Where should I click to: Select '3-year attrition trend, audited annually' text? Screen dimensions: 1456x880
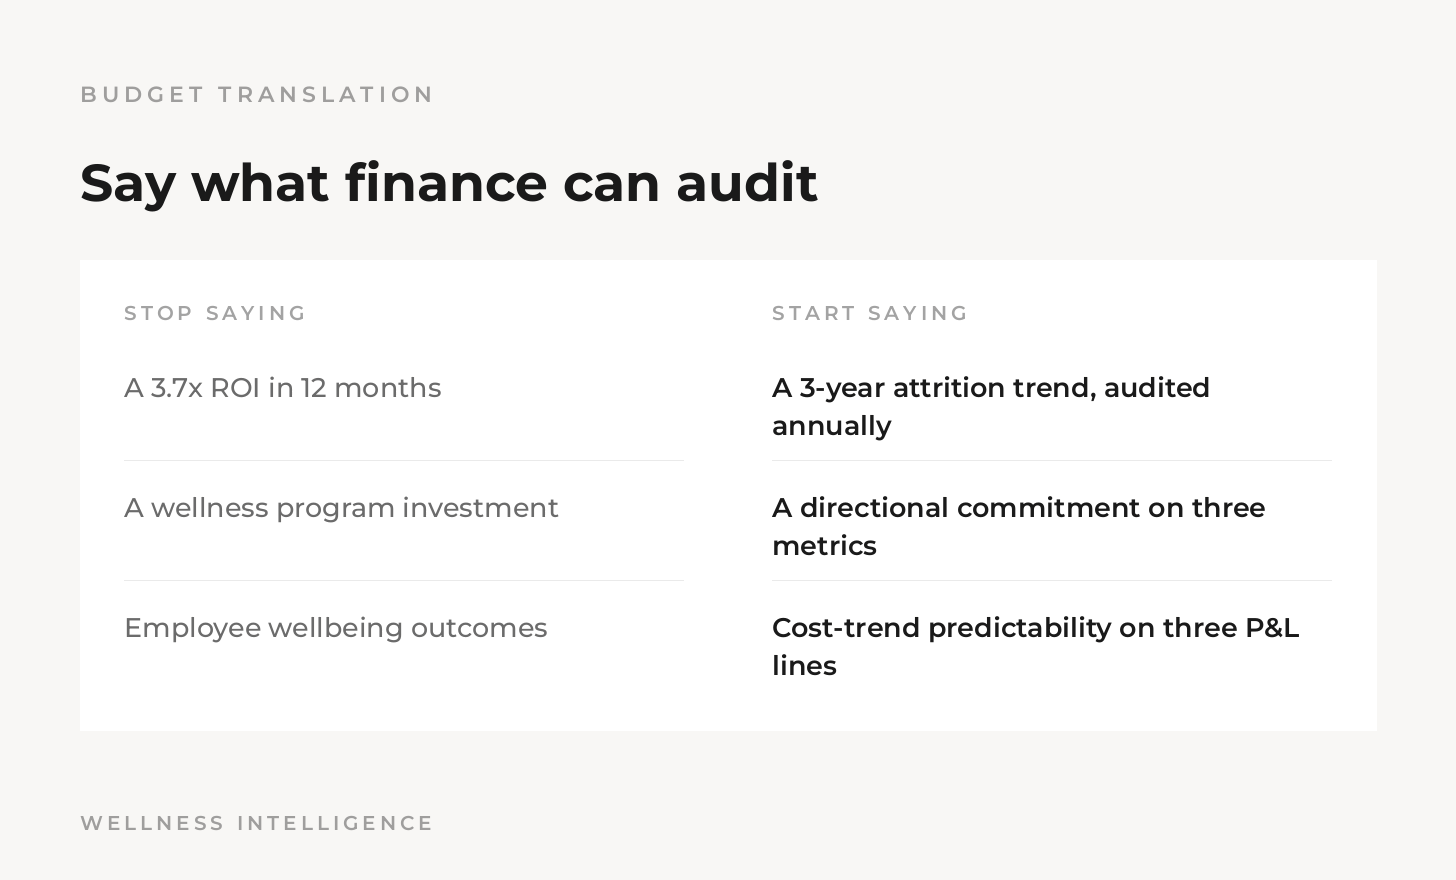(1005, 407)
